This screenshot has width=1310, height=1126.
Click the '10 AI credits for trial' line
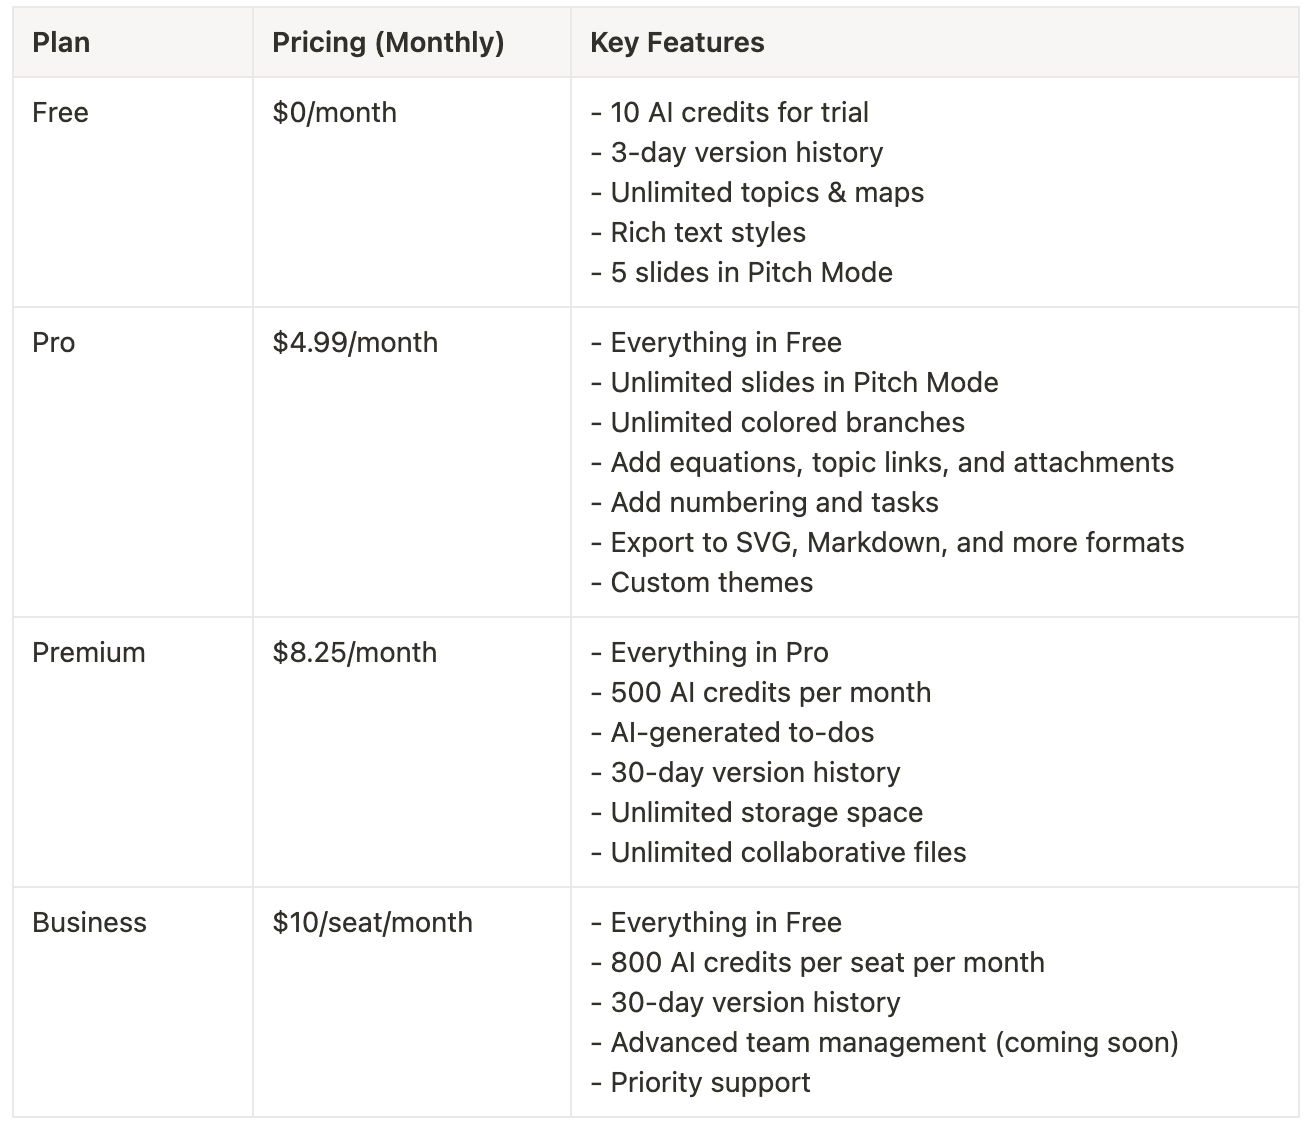[x=730, y=112]
